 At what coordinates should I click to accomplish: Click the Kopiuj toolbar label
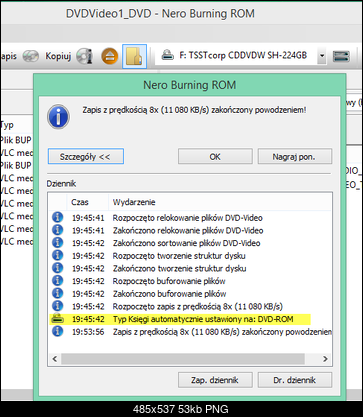pyautogui.click(x=58, y=56)
